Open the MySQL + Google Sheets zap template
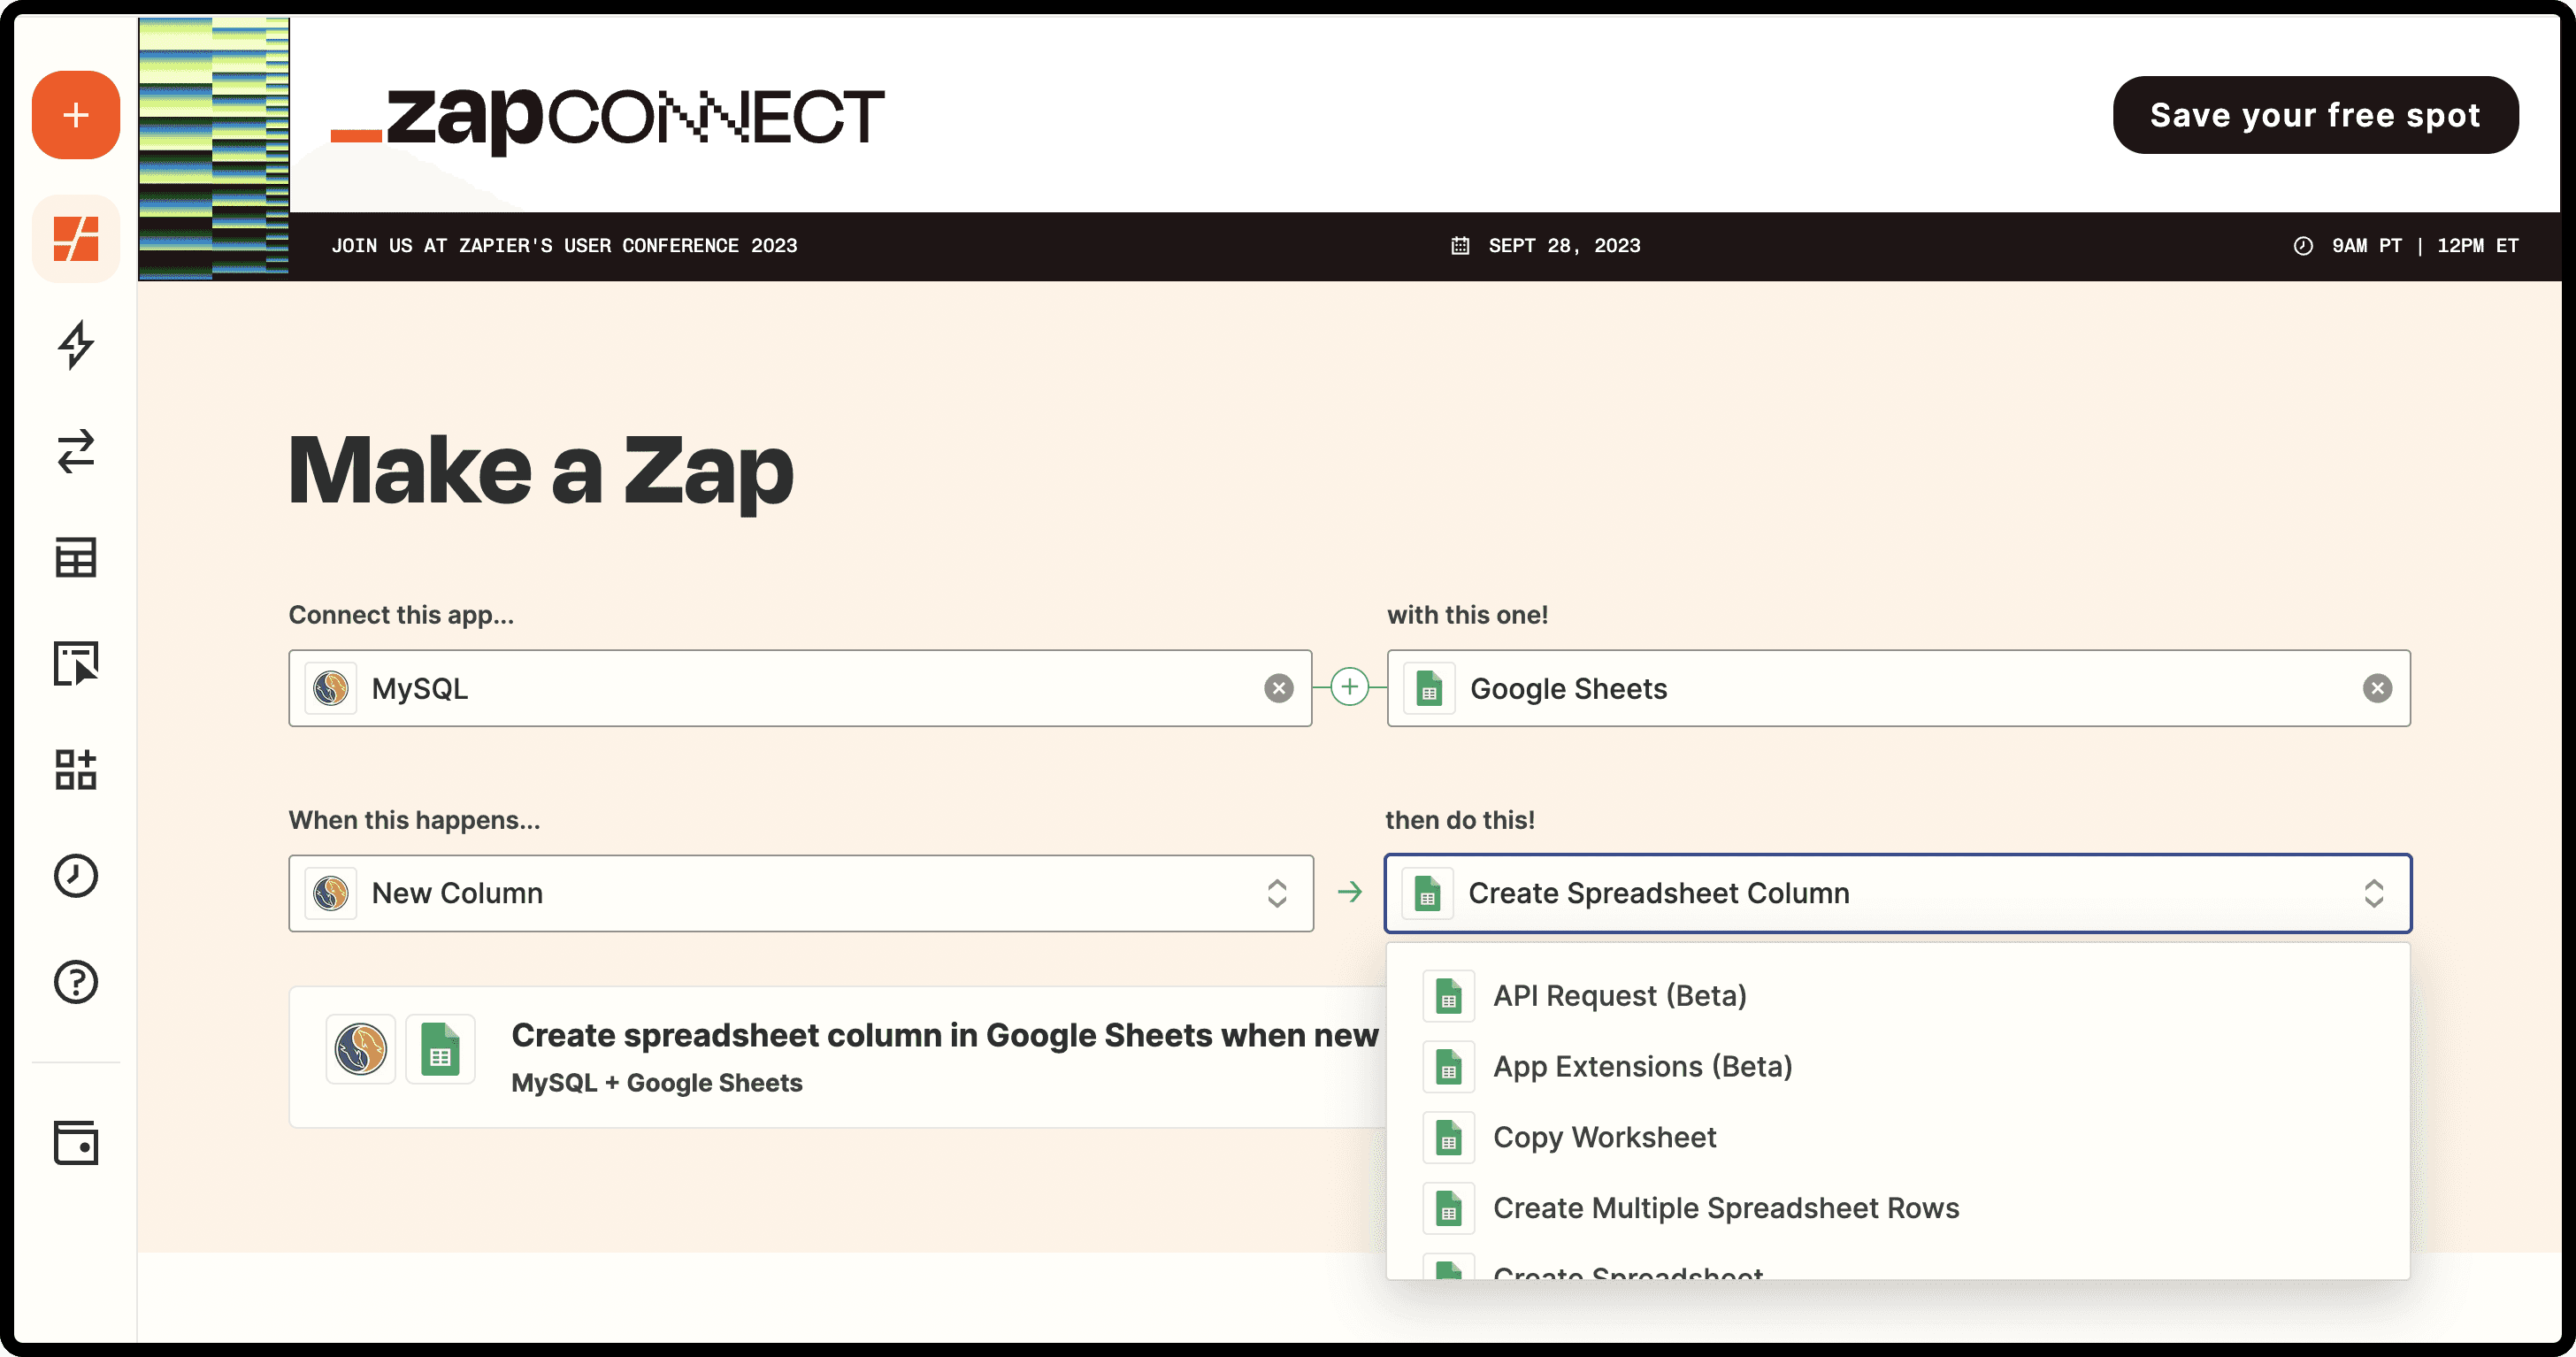The image size is (2576, 1357). 840,1057
